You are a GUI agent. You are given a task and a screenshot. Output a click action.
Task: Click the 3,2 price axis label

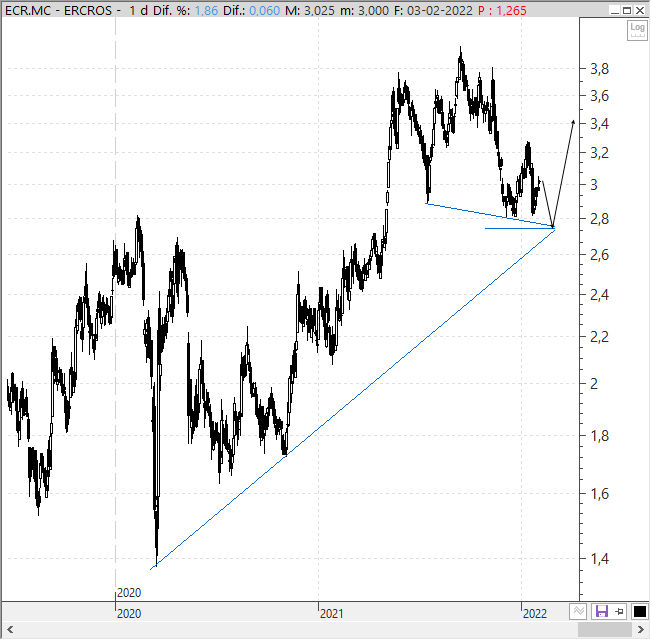600,153
